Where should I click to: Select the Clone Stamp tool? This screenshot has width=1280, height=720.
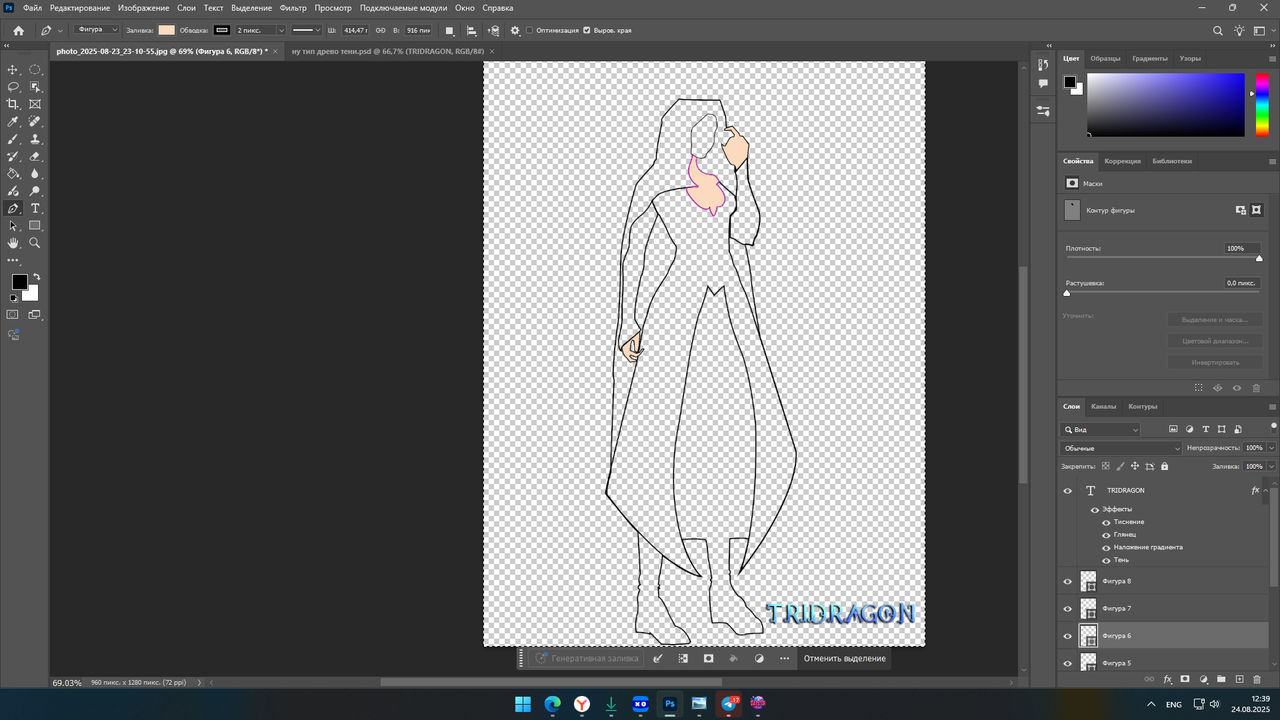[35, 139]
